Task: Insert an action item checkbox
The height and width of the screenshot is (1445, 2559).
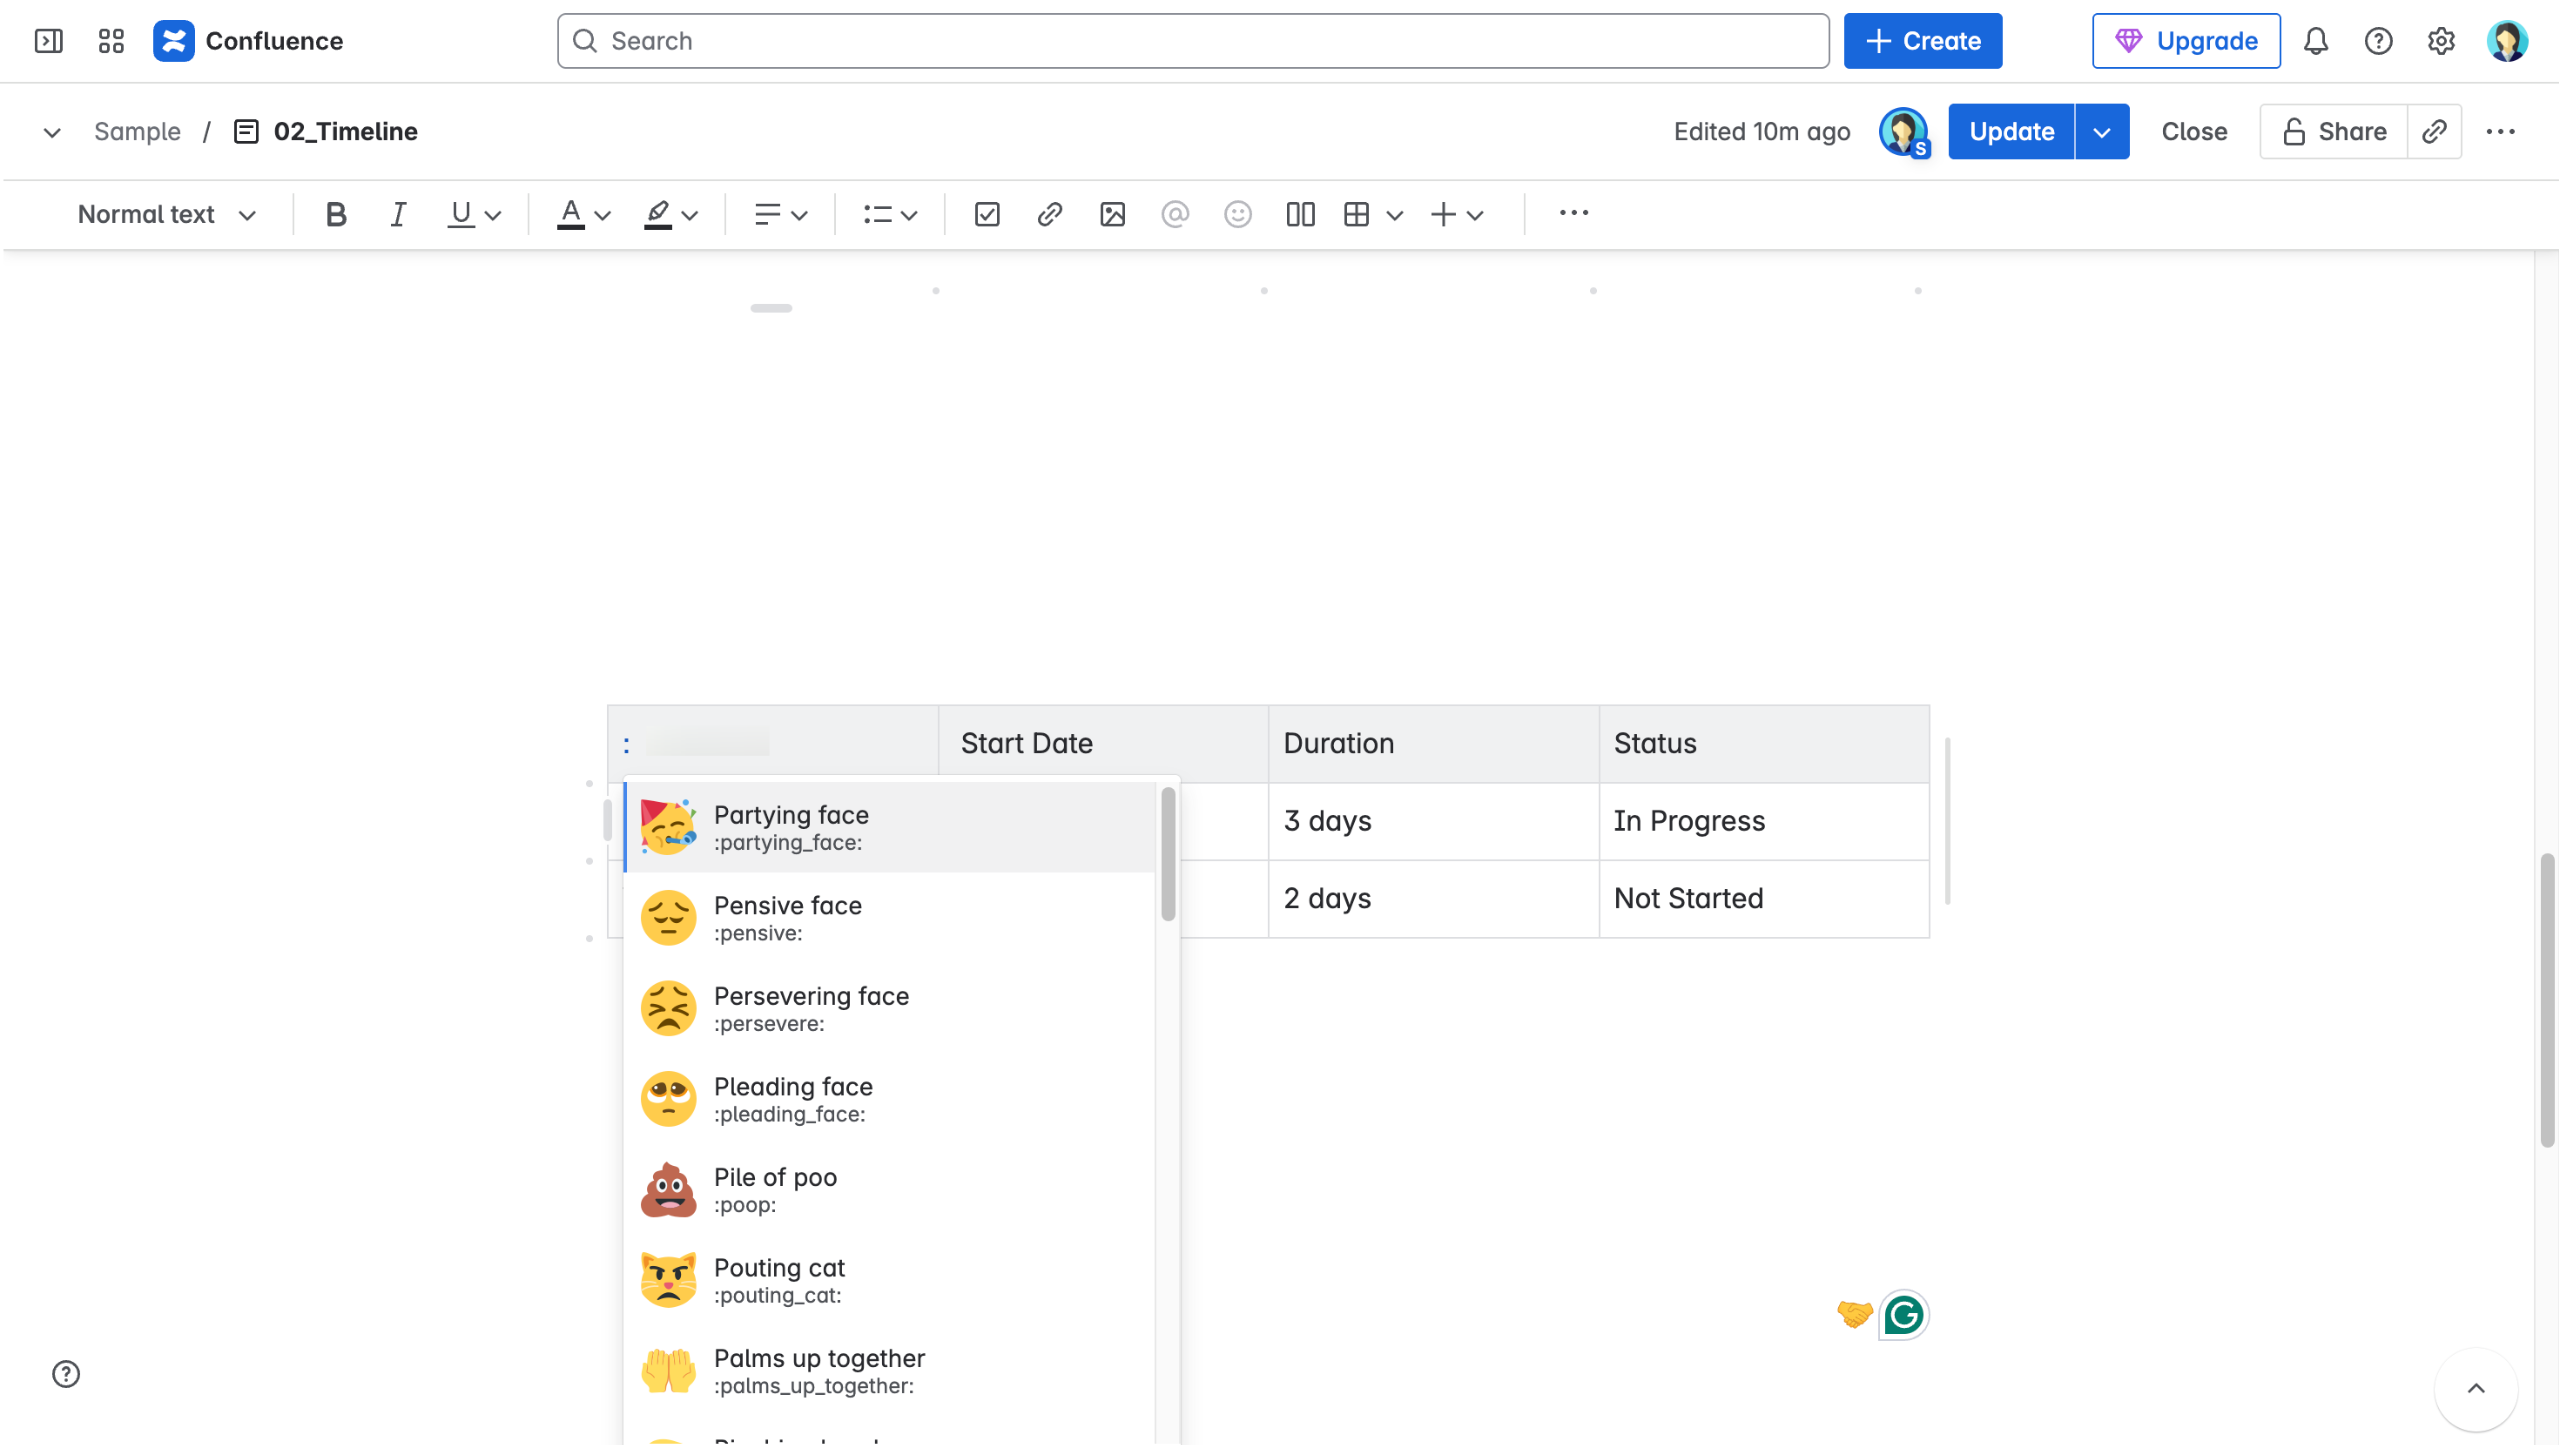Action: point(986,214)
